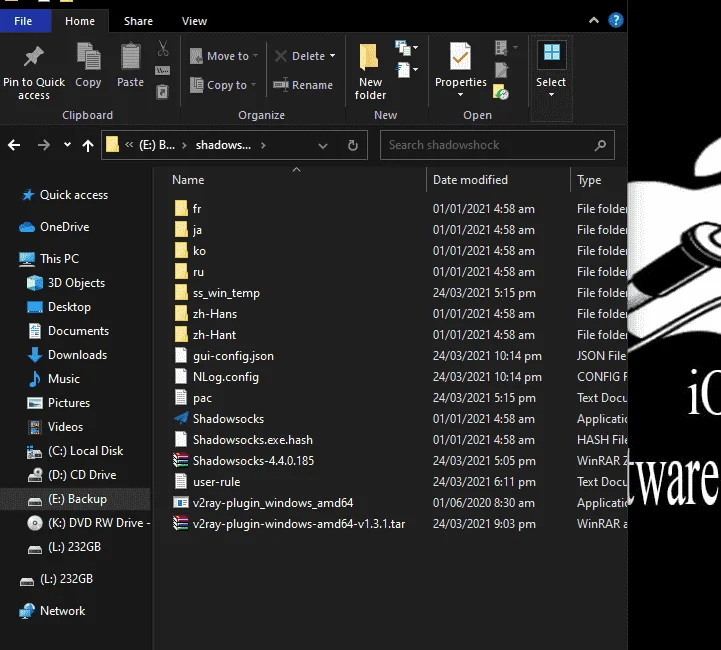Click the shadows... breadcrumb segment
Image resolution: width=721 pixels, height=650 pixels.
223,145
